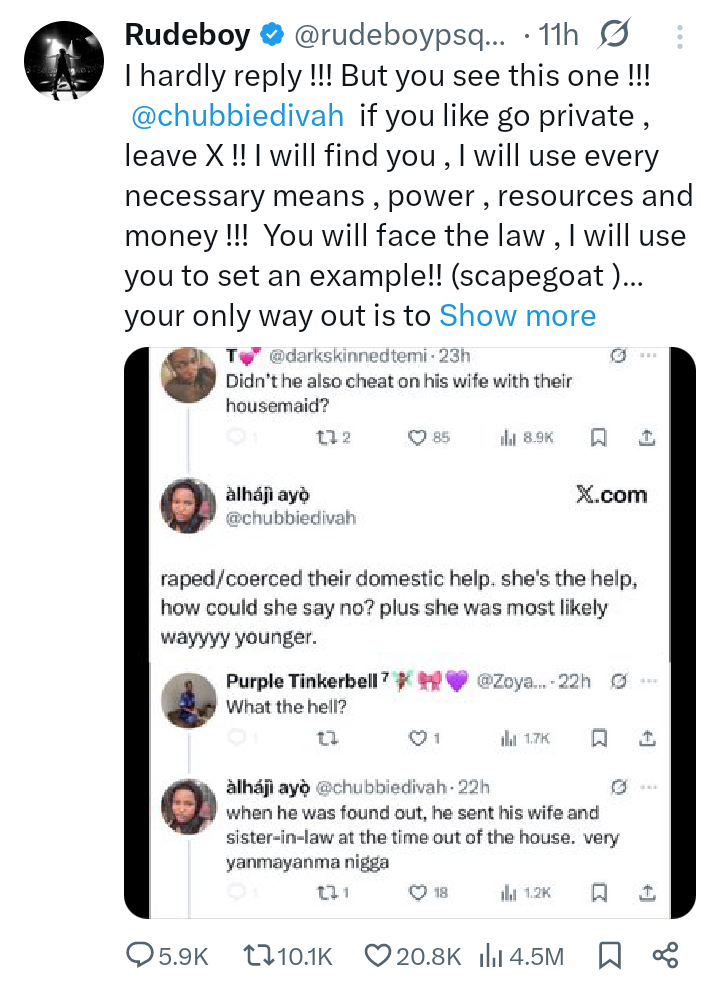Click the reply icon showing 5.9K
This screenshot has height=983, width=720.
[140, 956]
